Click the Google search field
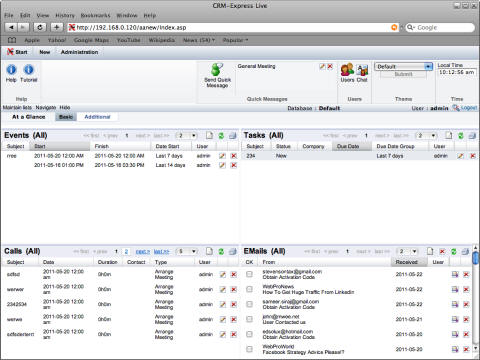Screen dimensions: 480x360 click(440, 27)
